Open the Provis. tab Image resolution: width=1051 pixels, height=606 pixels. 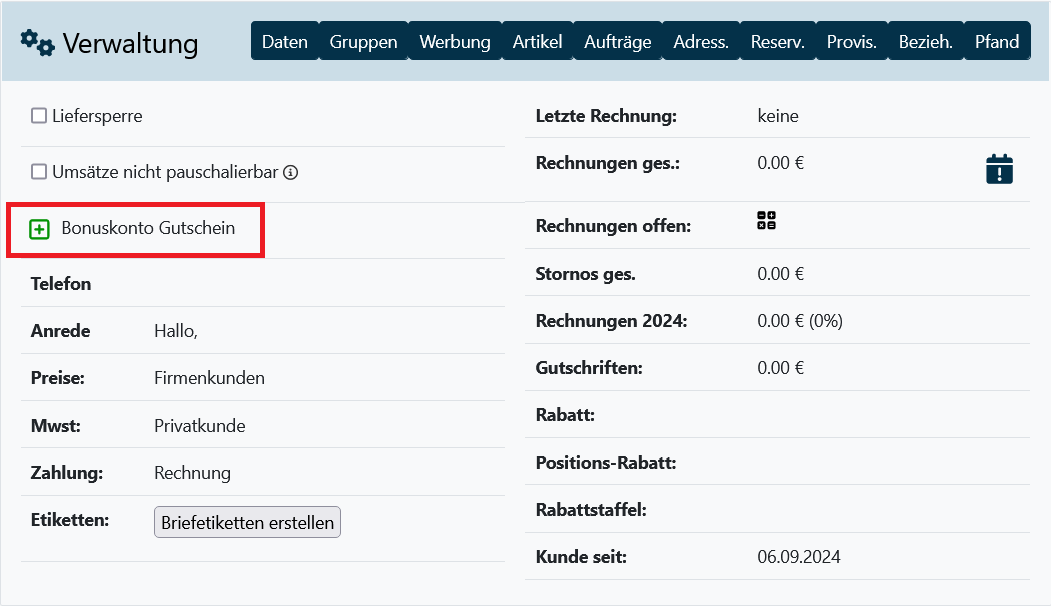tap(852, 42)
